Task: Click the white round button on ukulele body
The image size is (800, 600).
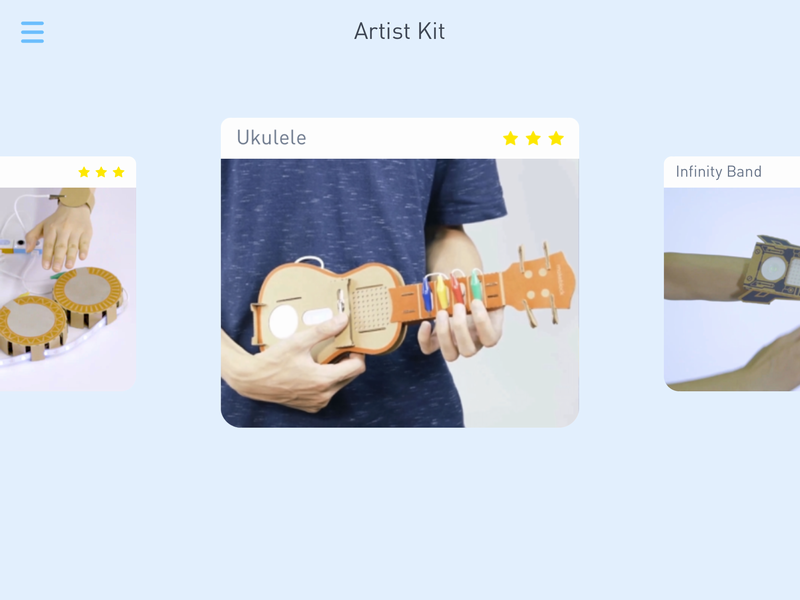Action: point(283,322)
